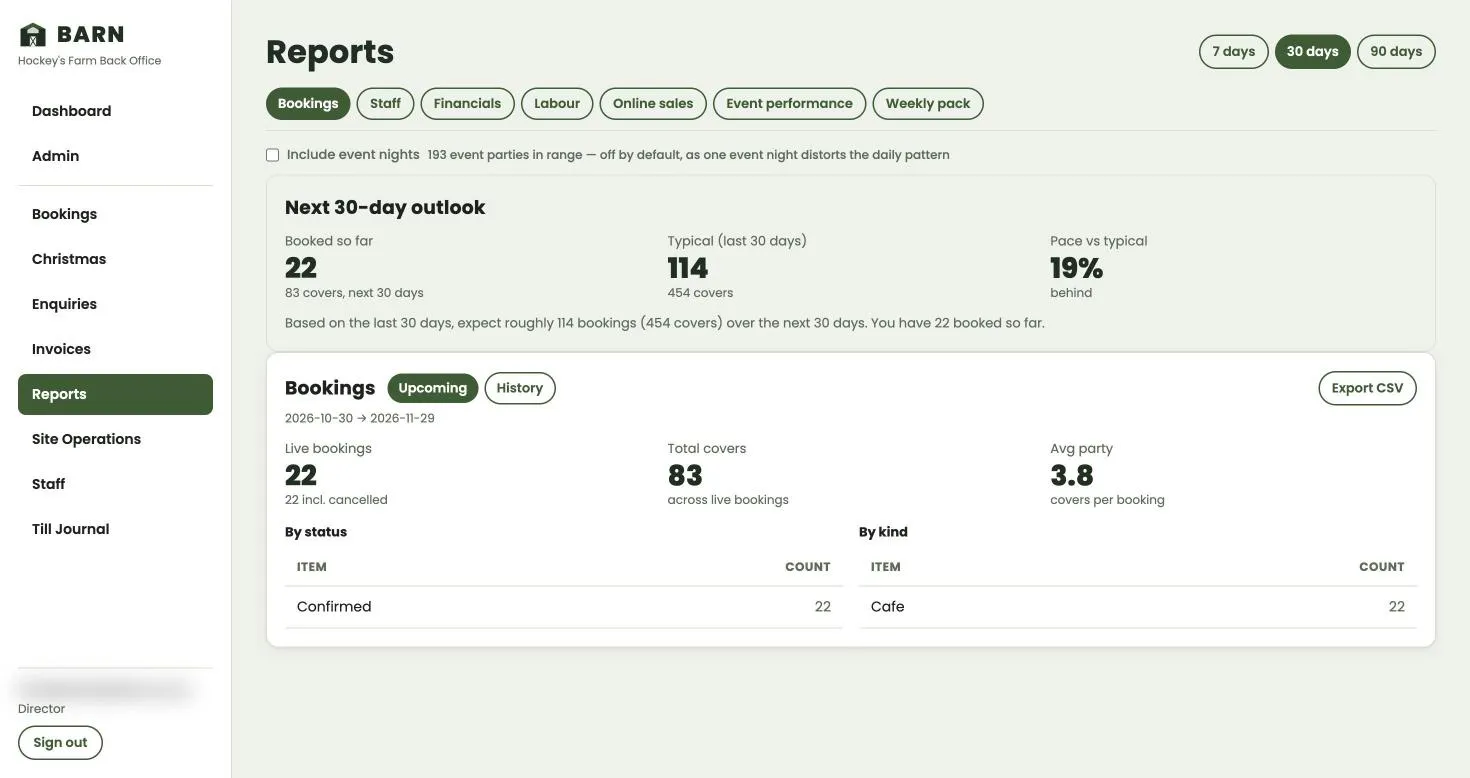Open Till Journal in the sidebar
Viewport: 1470px width, 778px height.
pos(115,529)
